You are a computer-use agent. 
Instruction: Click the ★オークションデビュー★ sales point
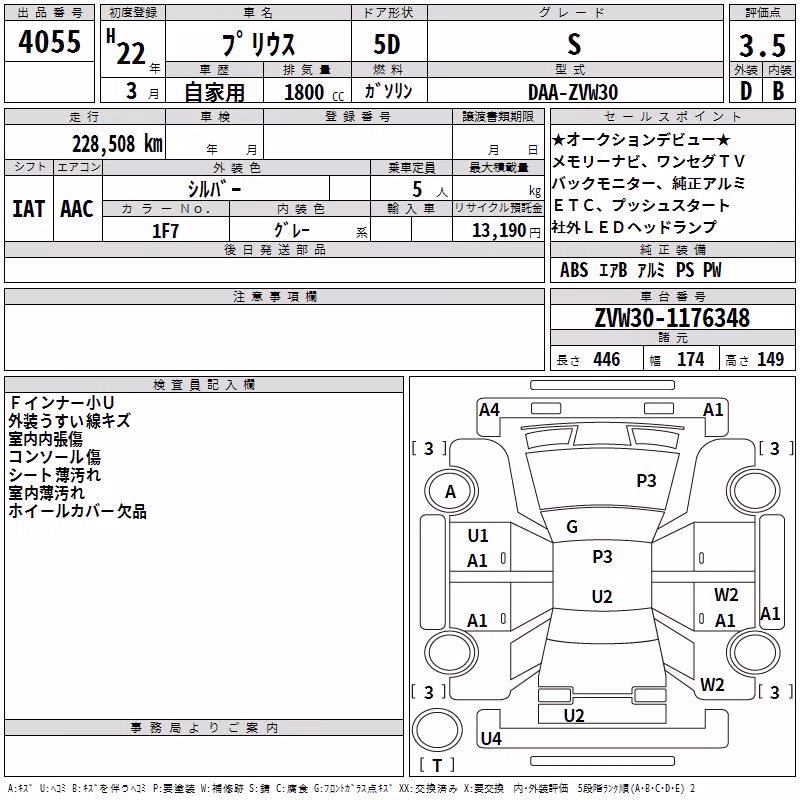641,139
